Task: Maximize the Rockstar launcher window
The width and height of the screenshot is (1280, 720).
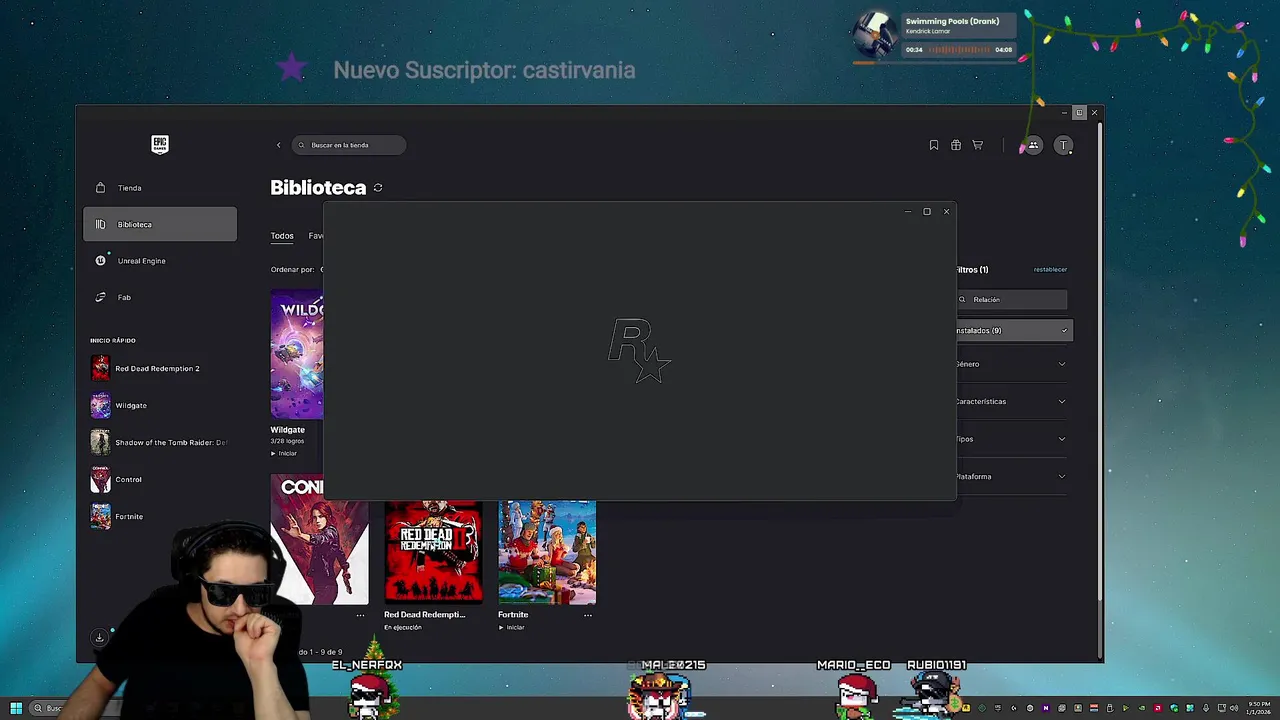Action: click(x=927, y=212)
